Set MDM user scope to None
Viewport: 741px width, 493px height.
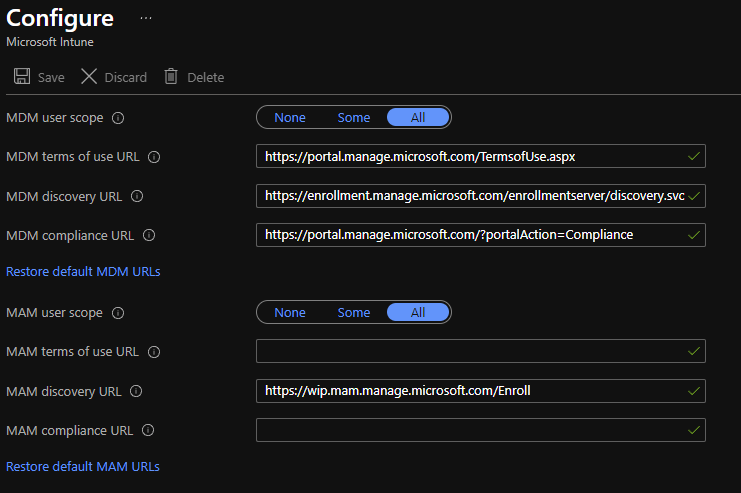290,118
